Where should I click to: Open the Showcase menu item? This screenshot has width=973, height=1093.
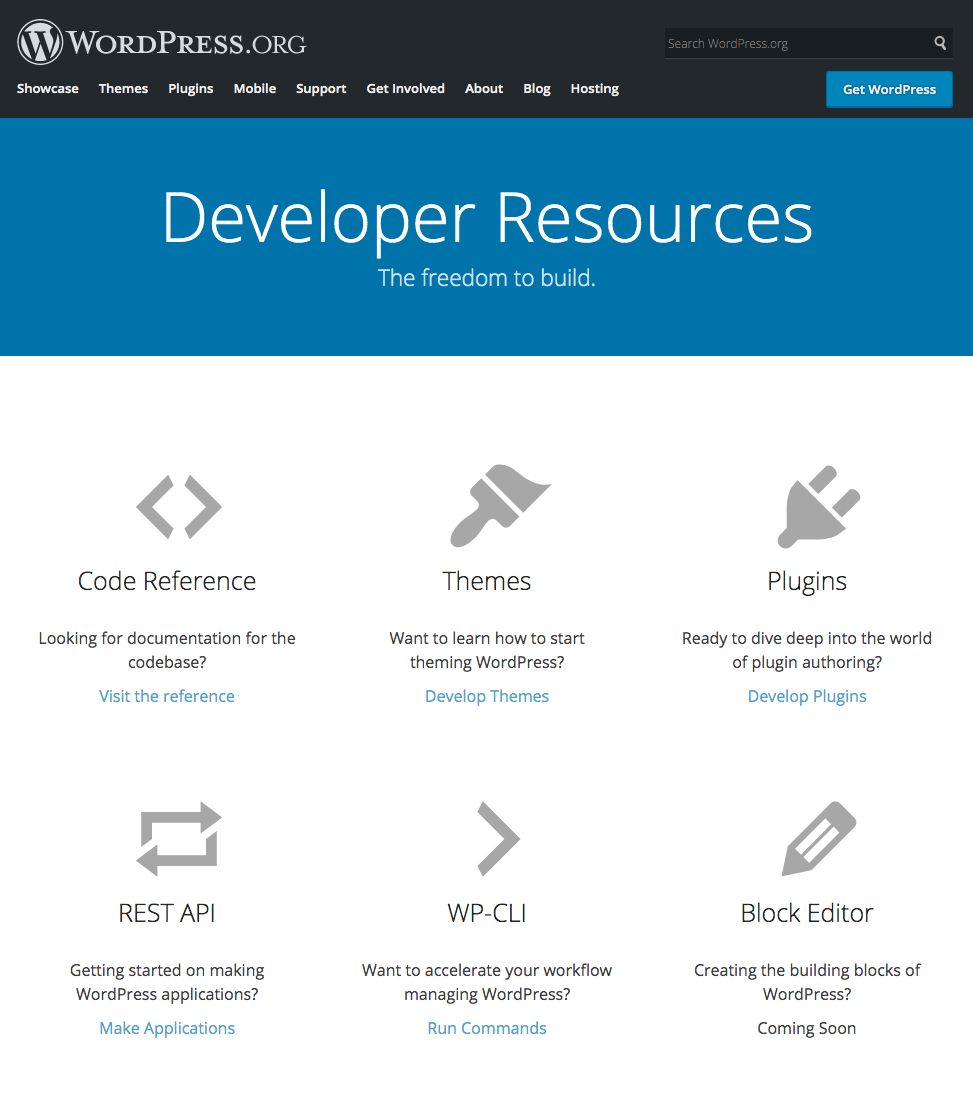point(47,89)
